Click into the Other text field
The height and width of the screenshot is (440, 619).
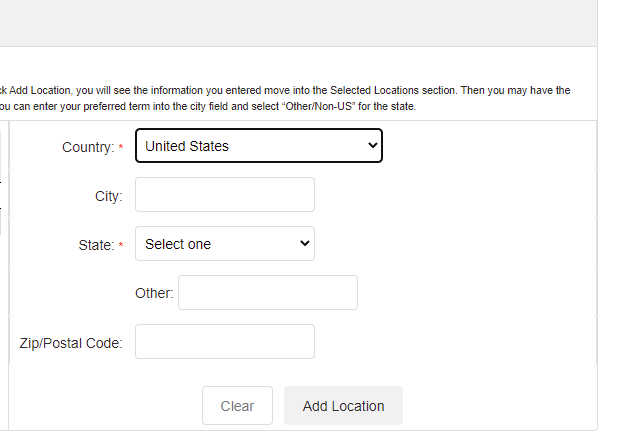pyautogui.click(x=267, y=293)
